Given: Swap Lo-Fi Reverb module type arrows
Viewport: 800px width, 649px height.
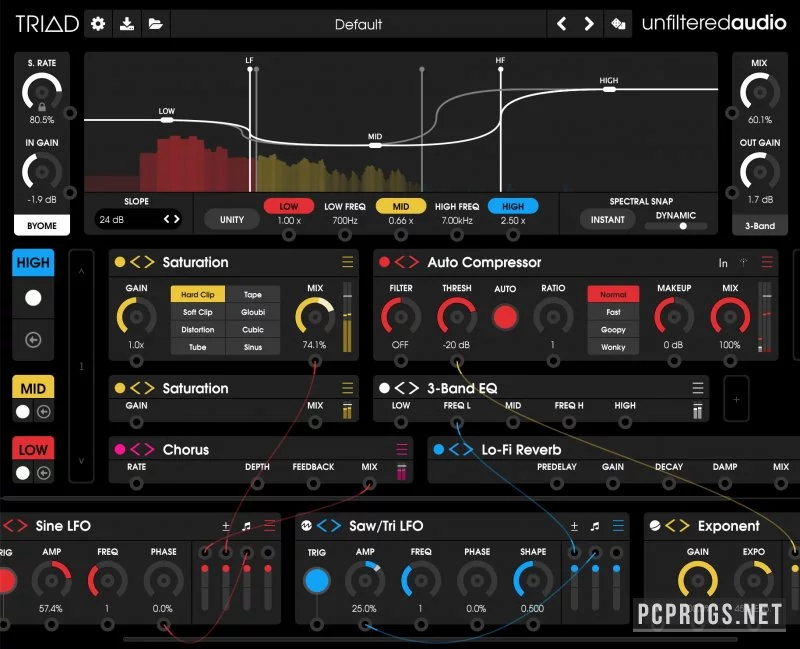Looking at the screenshot, I should click(x=461, y=450).
